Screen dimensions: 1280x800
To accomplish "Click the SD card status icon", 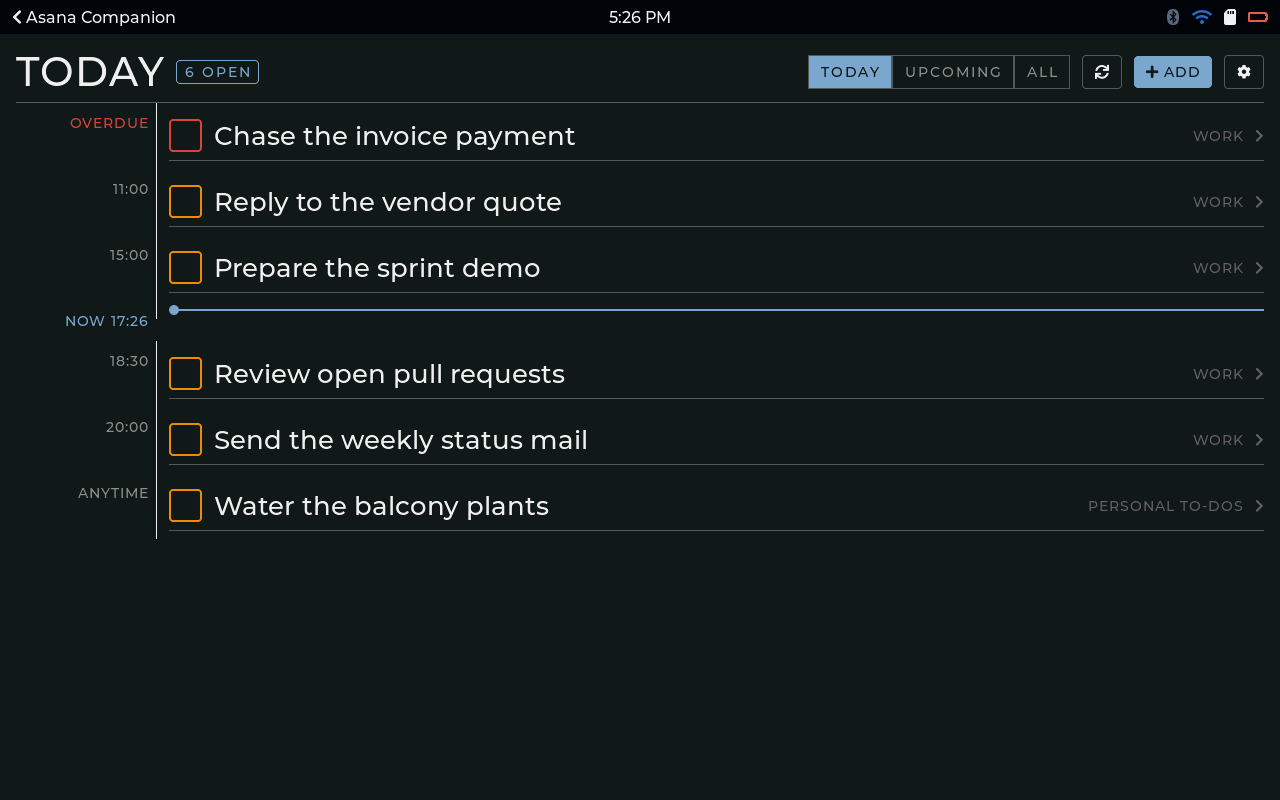I will click(x=1230, y=17).
